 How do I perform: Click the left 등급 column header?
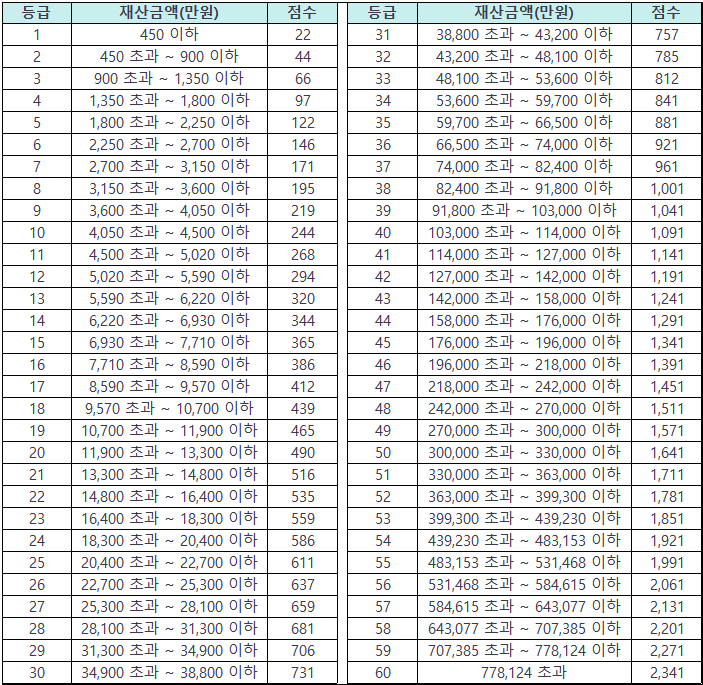tap(37, 13)
